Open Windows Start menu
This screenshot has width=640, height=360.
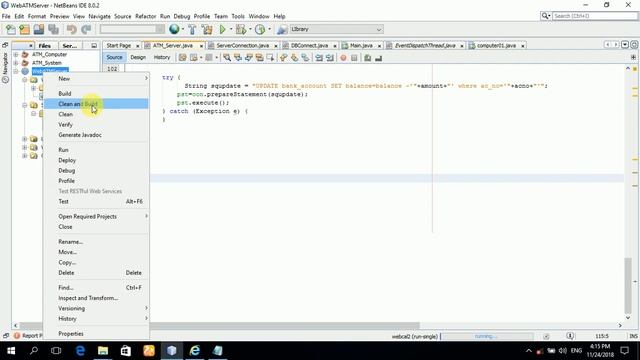[x=11, y=351]
